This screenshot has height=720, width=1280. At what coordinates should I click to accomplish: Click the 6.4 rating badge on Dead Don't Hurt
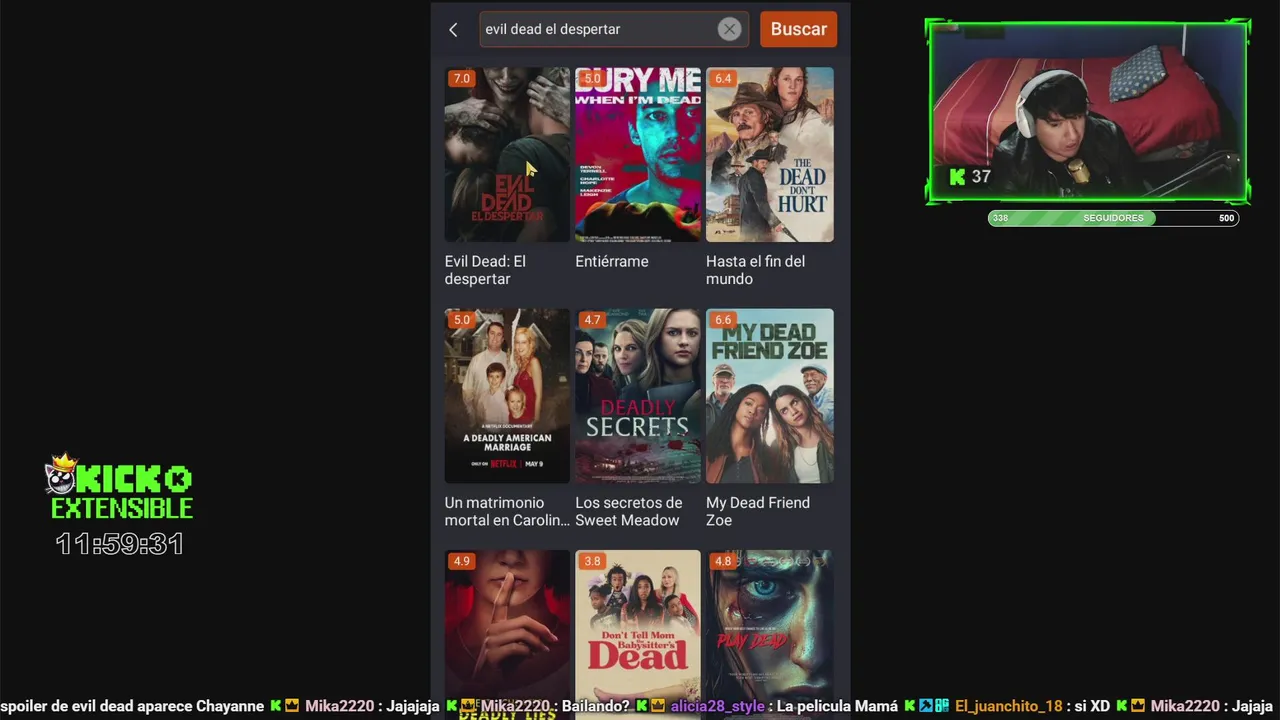723,78
